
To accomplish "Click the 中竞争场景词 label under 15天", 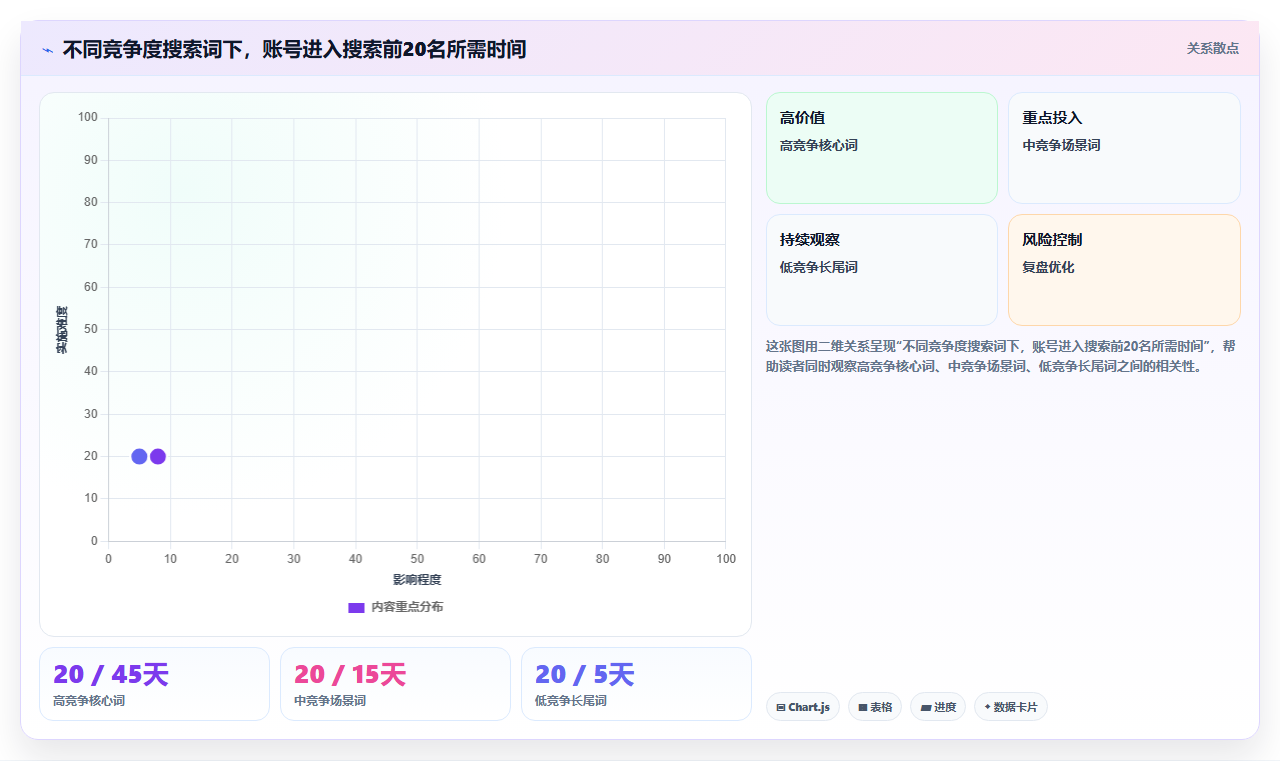I will click(330, 701).
